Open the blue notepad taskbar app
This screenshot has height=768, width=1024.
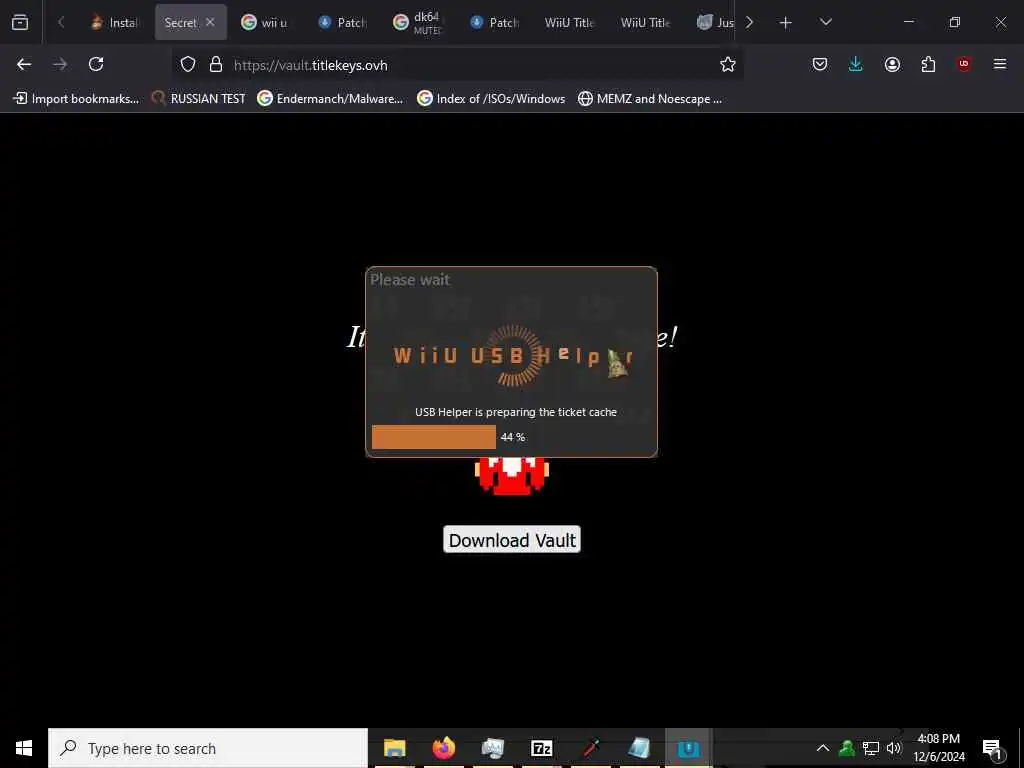639,748
